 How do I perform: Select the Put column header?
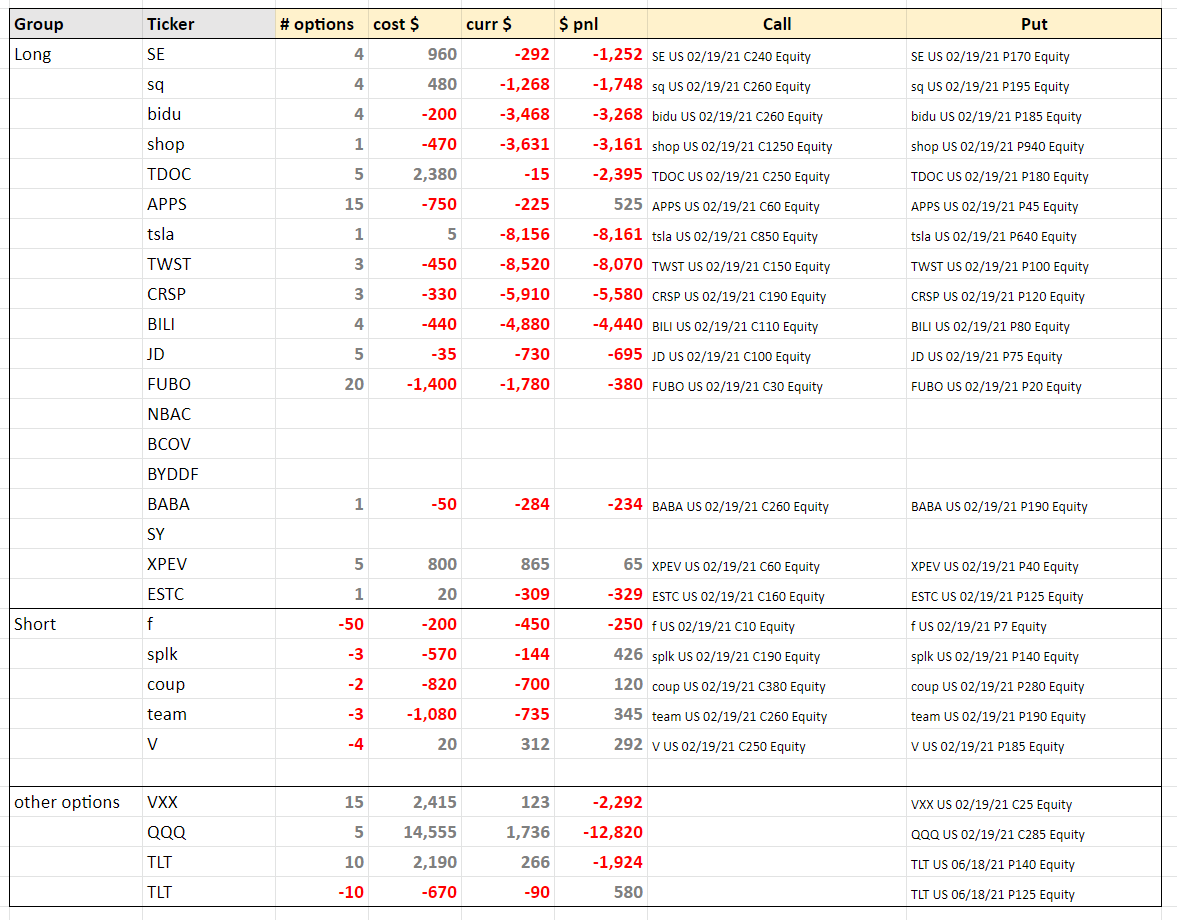point(1034,24)
